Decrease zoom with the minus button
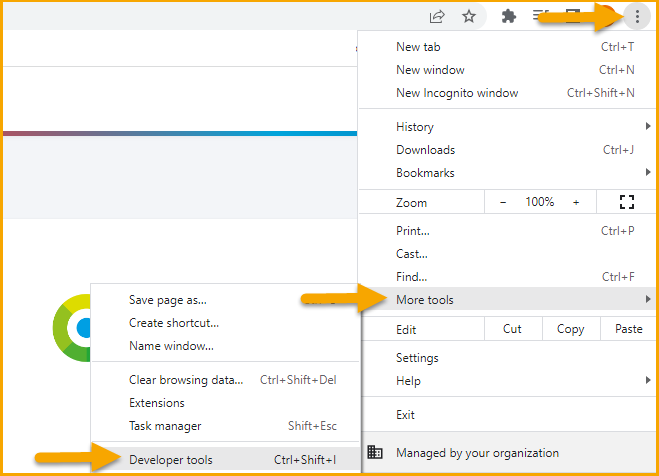 click(x=503, y=202)
